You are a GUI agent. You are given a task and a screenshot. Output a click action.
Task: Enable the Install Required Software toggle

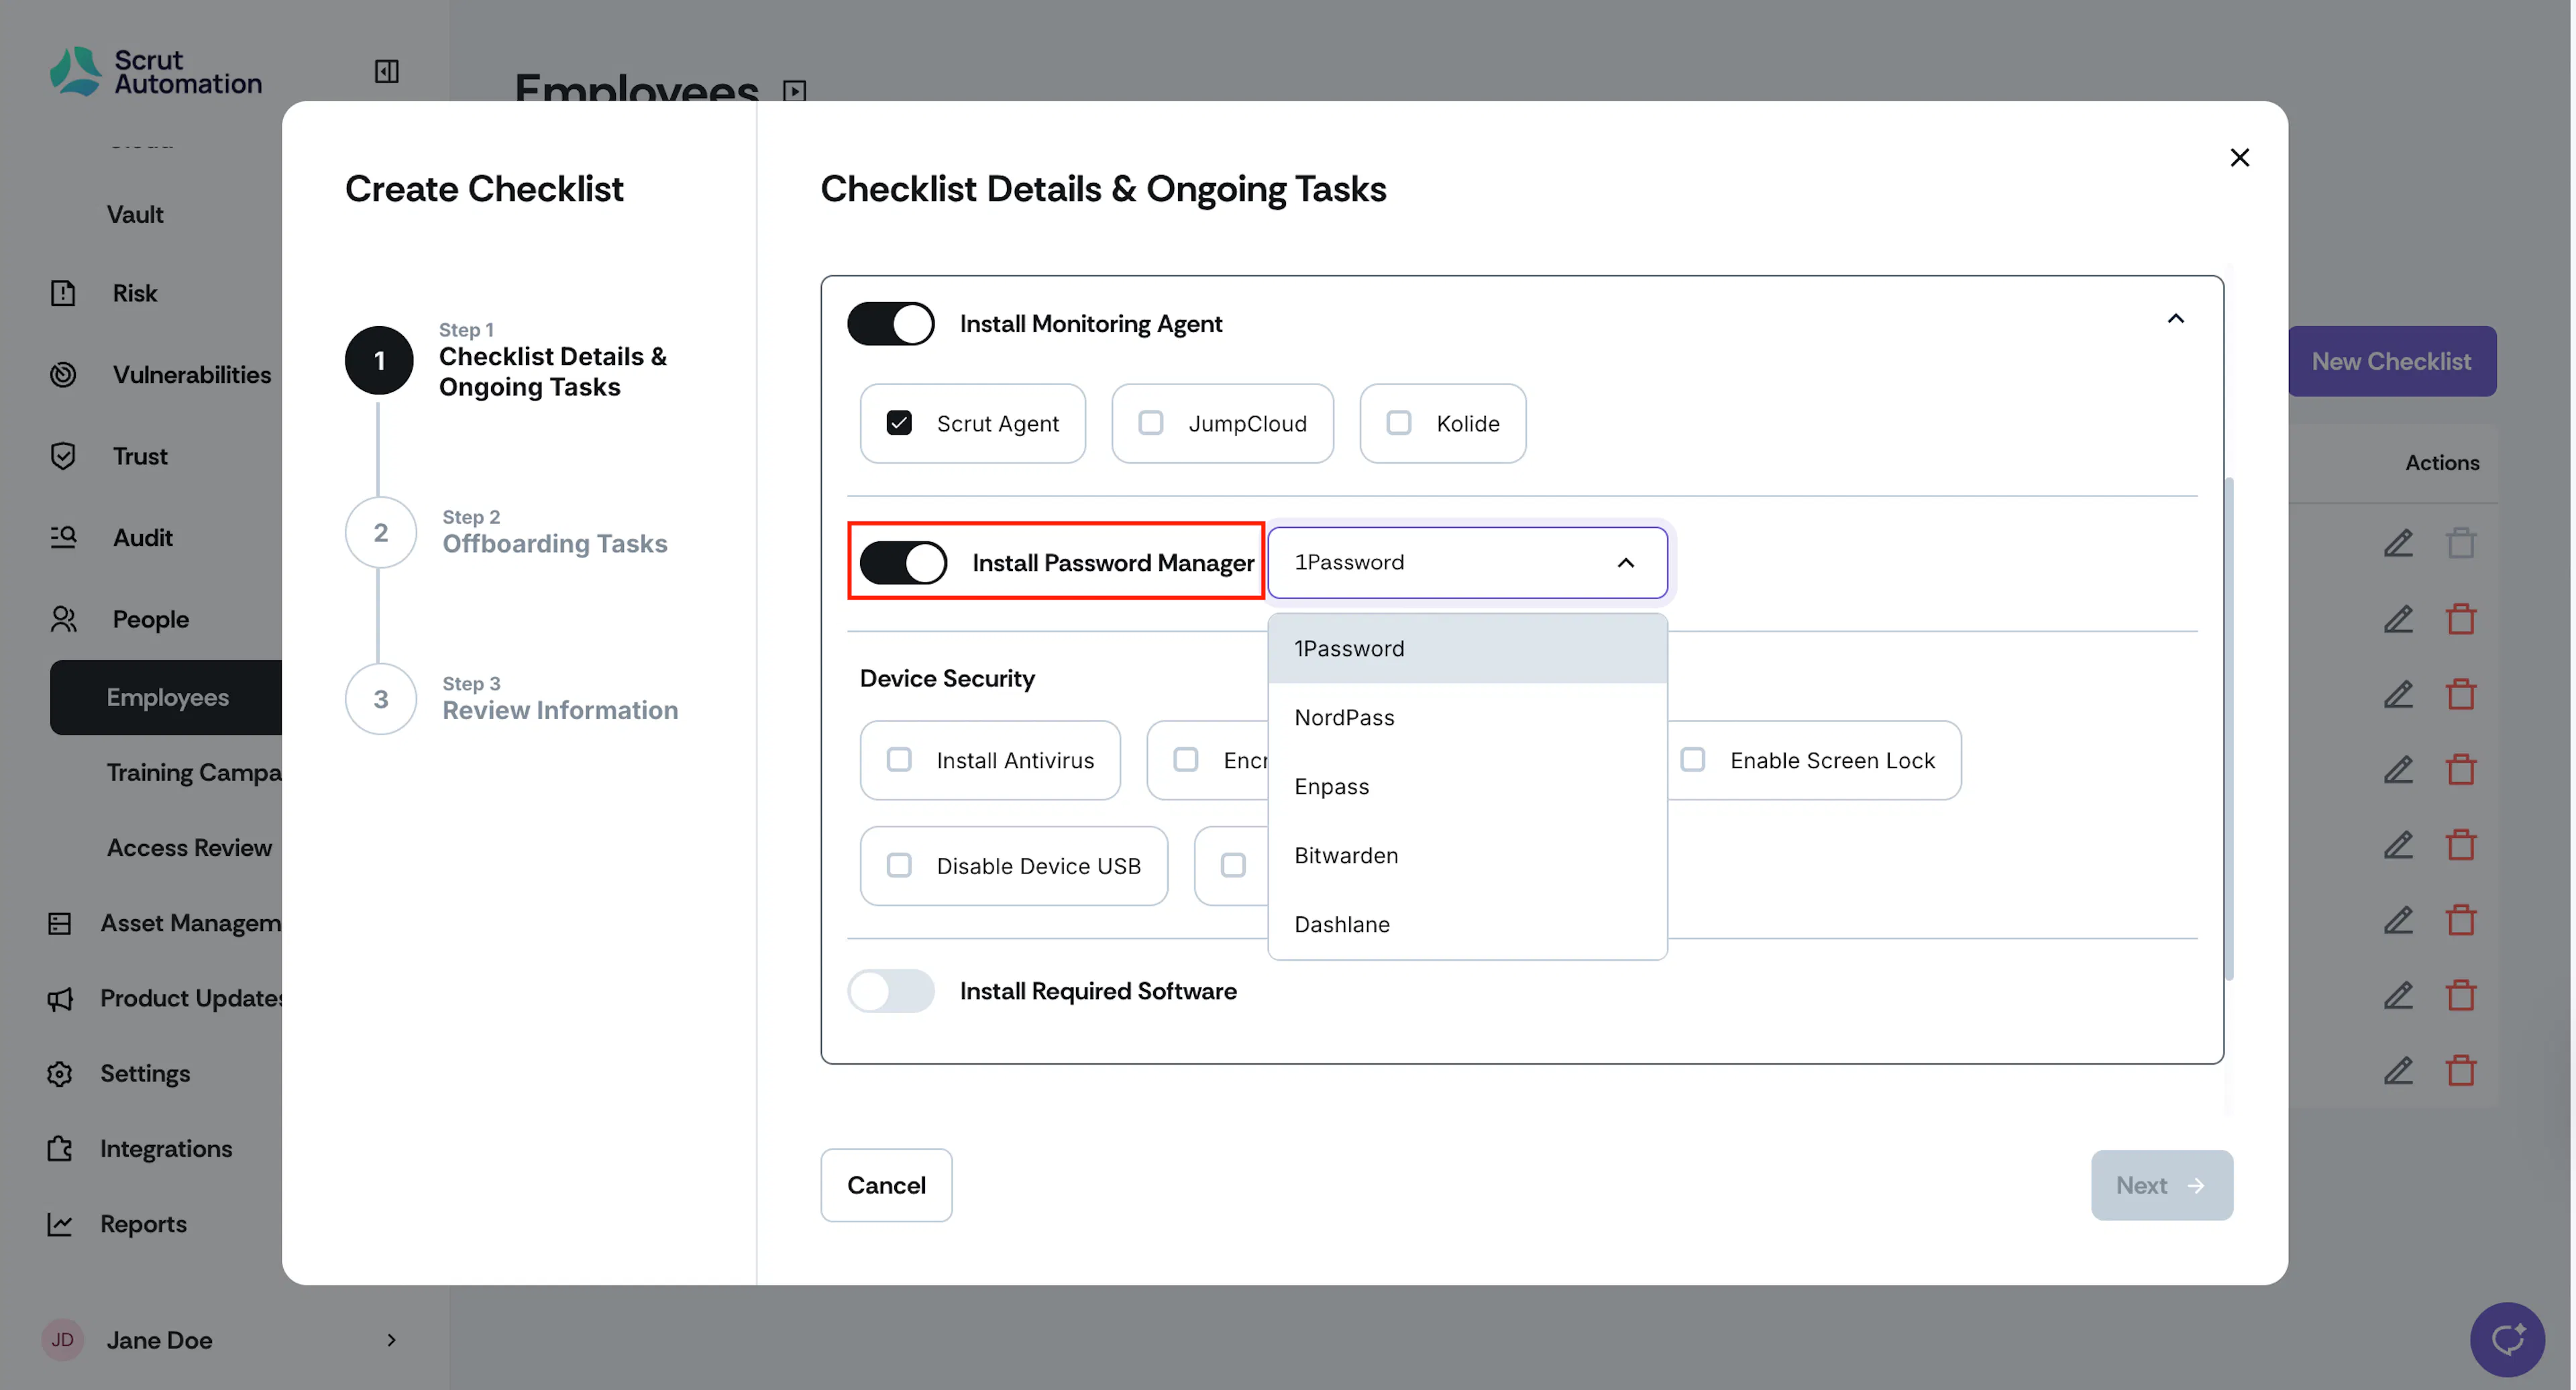click(x=890, y=991)
